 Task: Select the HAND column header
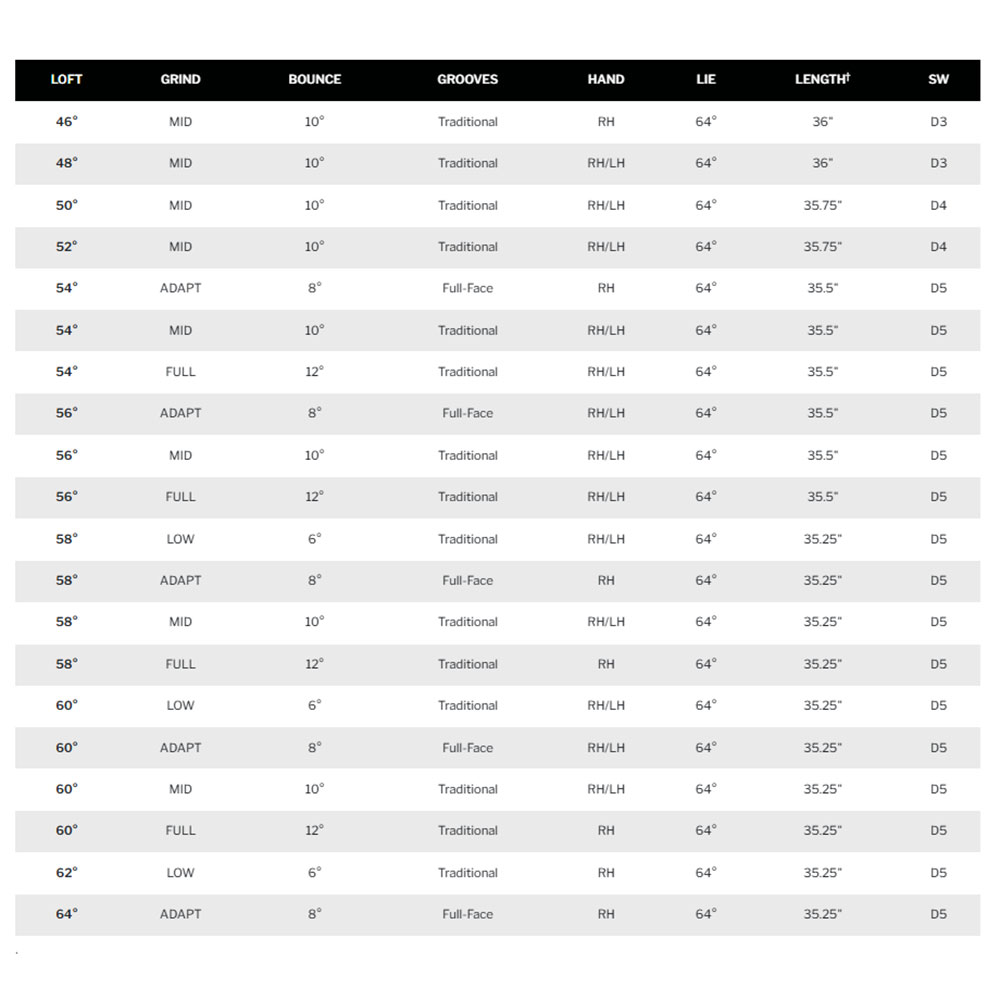(606, 80)
